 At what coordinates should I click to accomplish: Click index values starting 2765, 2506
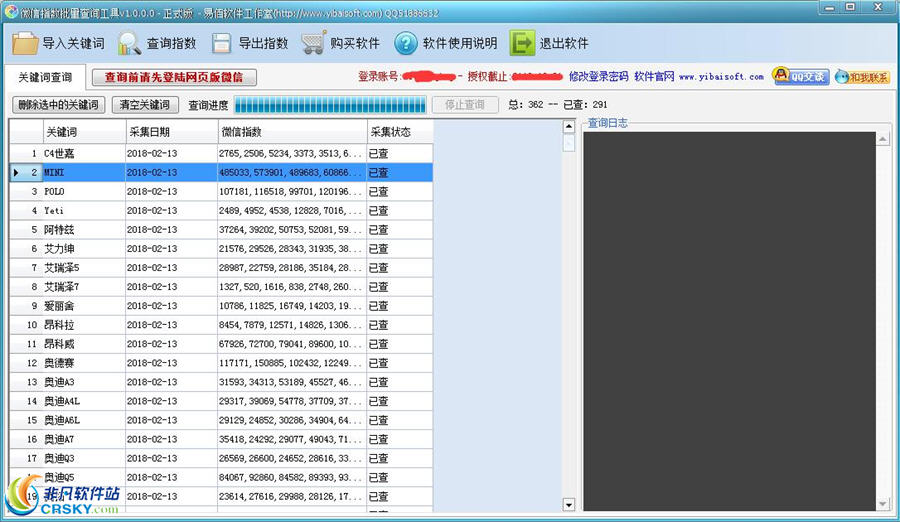[x=292, y=153]
